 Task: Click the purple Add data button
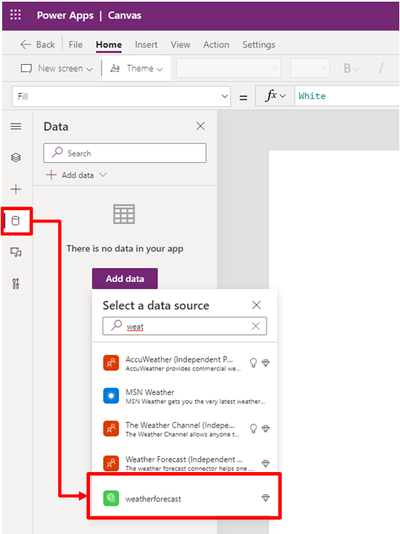tap(125, 279)
